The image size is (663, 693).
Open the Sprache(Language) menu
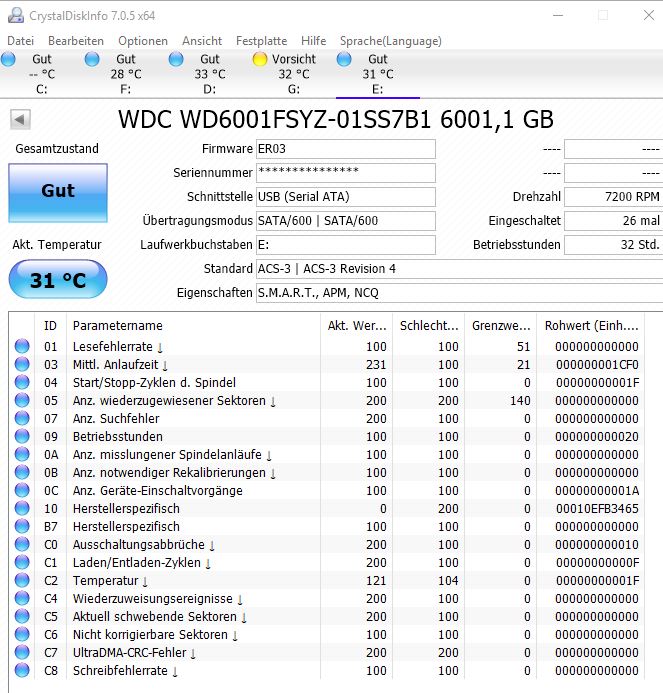point(391,41)
